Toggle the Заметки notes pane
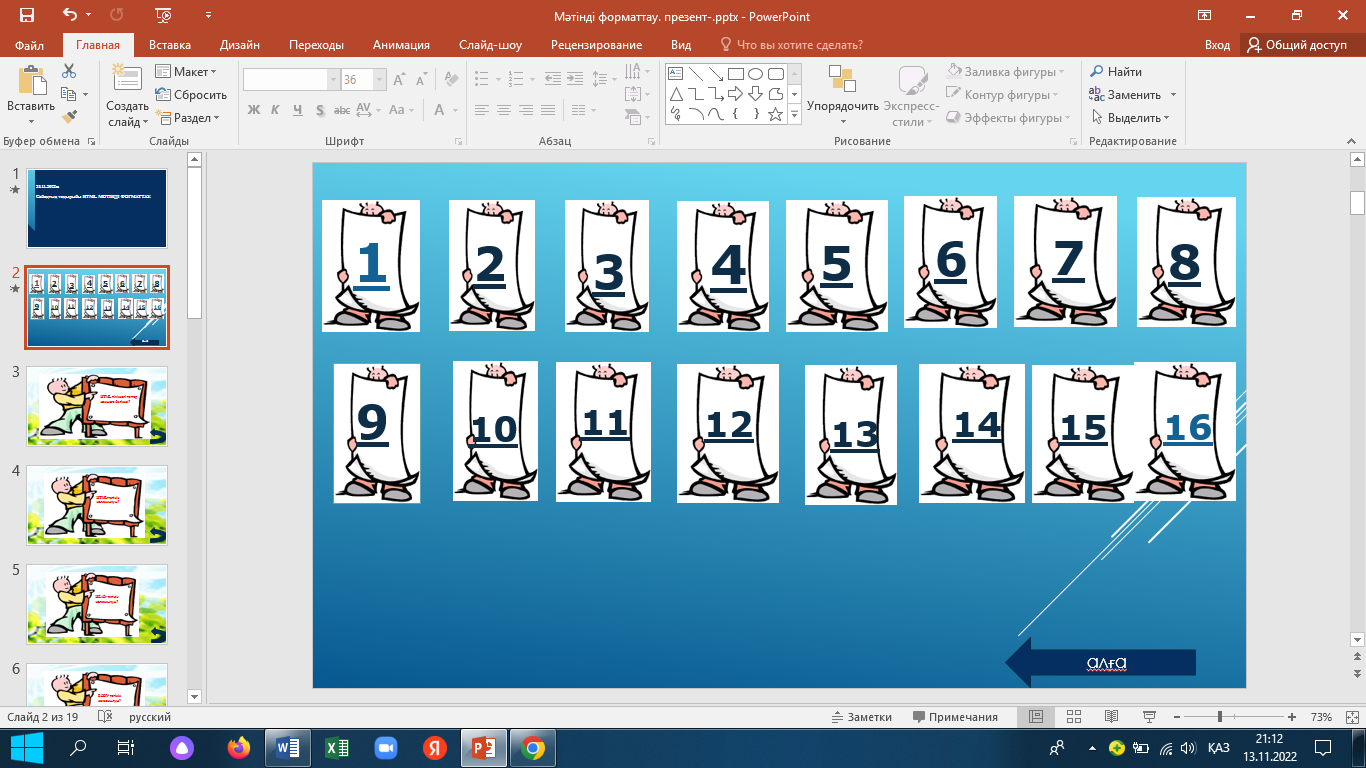Image resolution: width=1366 pixels, height=768 pixels. [x=861, y=717]
